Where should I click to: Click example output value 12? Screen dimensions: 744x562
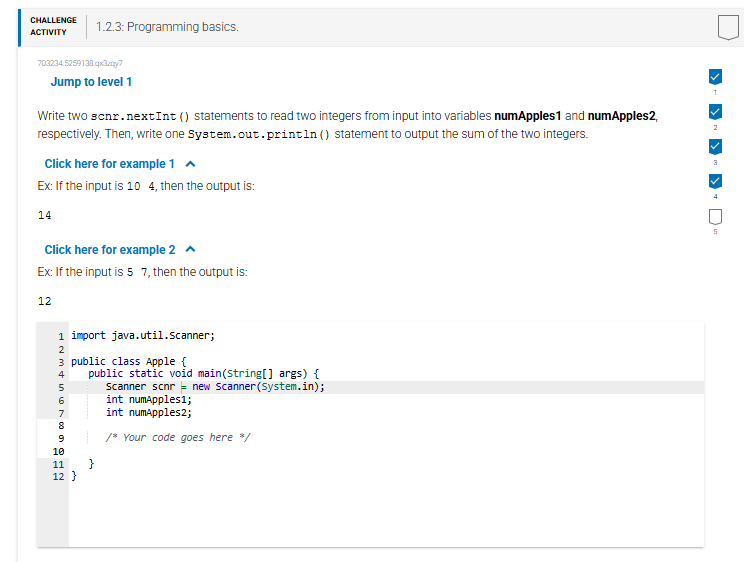point(45,301)
